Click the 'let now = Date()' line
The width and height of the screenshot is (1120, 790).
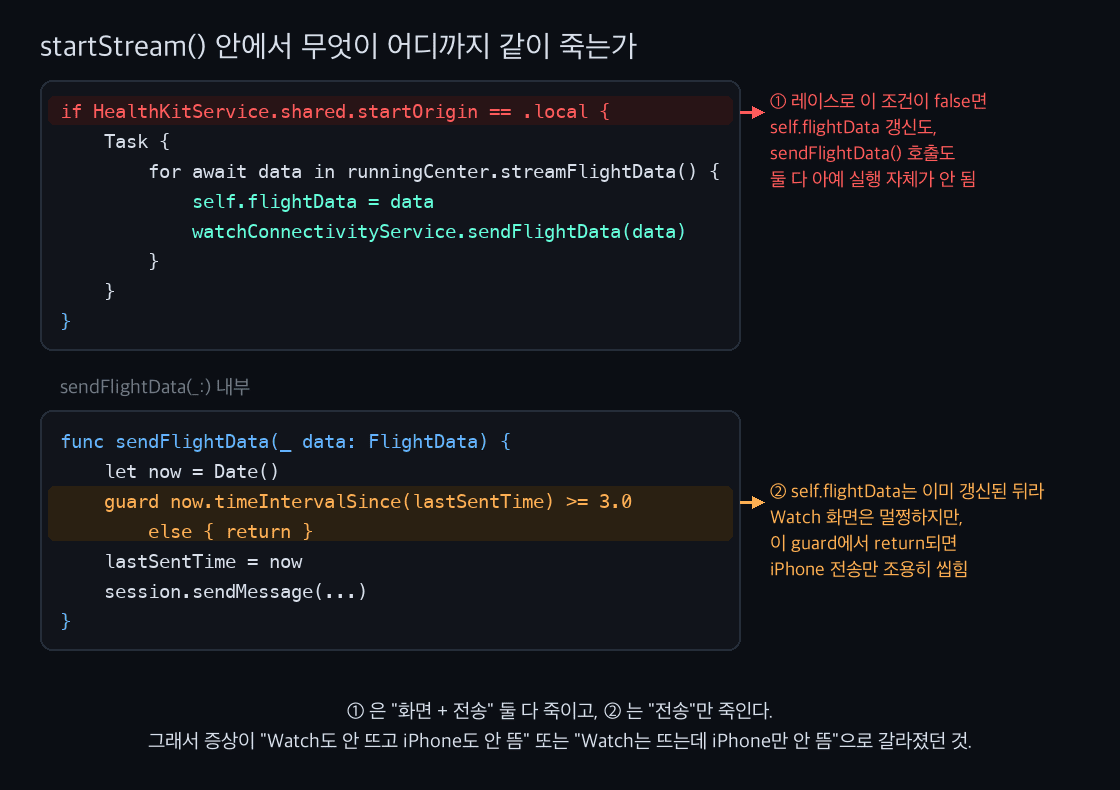pyautogui.click(x=191, y=471)
